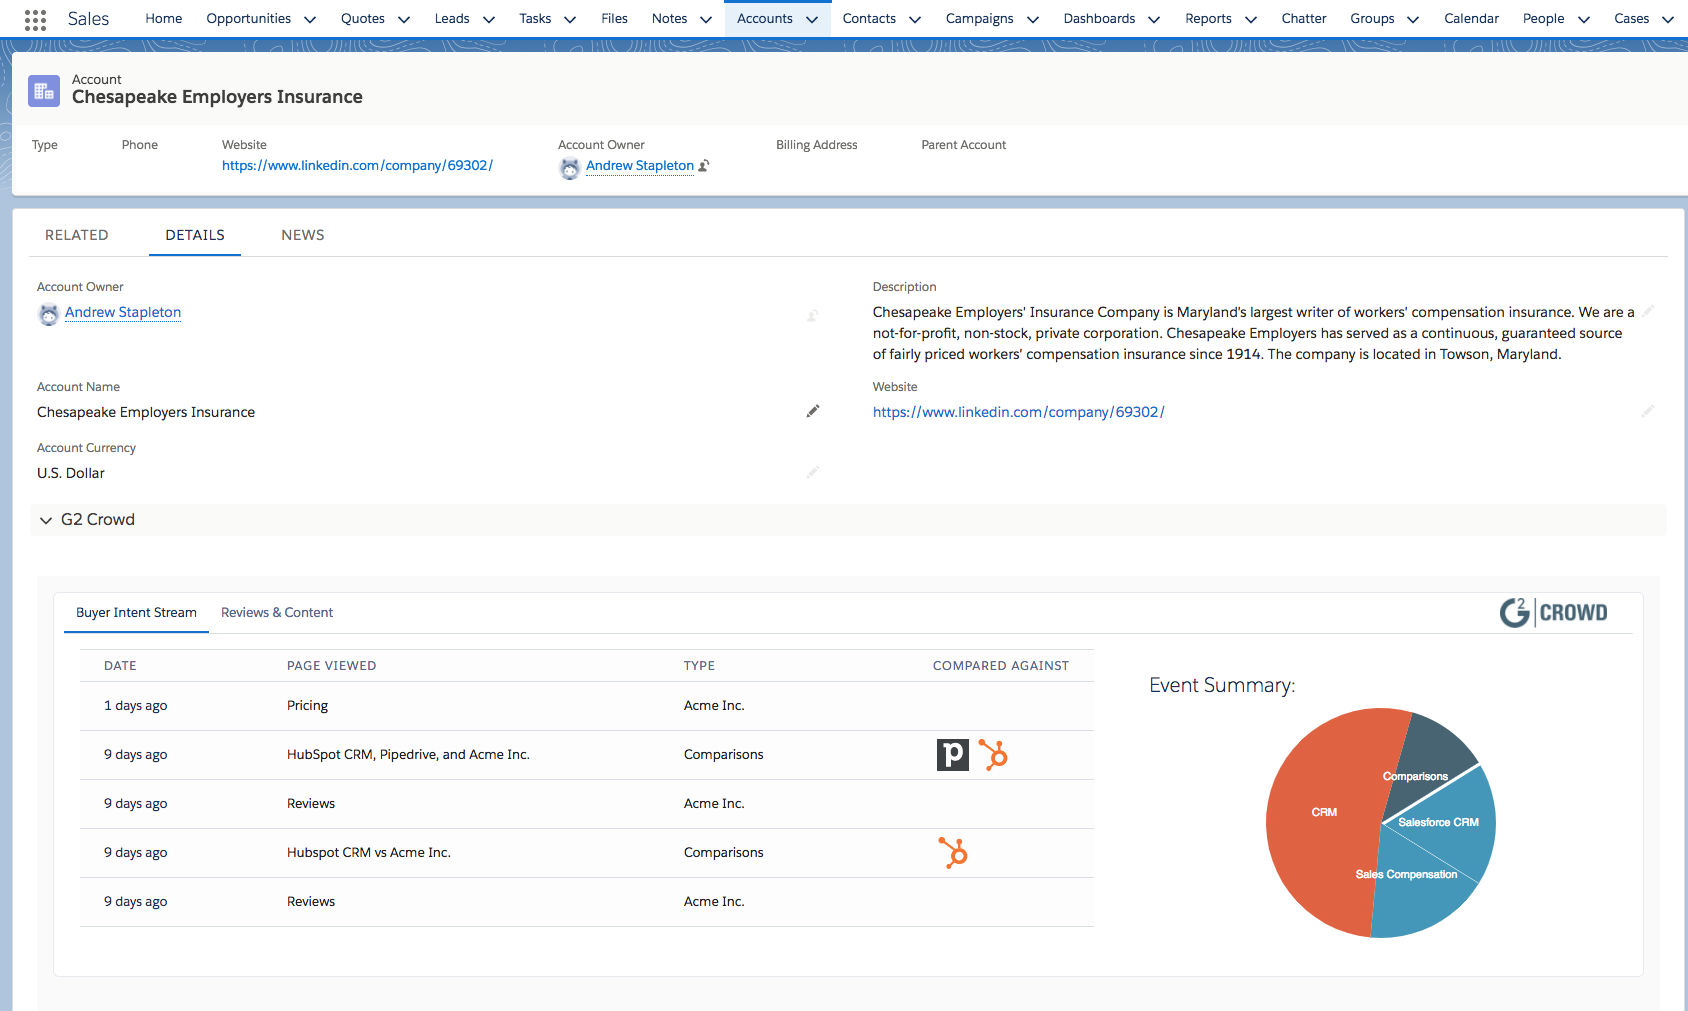Image resolution: width=1688 pixels, height=1011 pixels.
Task: Open the LinkedIn website link under Description
Action: tap(1018, 412)
